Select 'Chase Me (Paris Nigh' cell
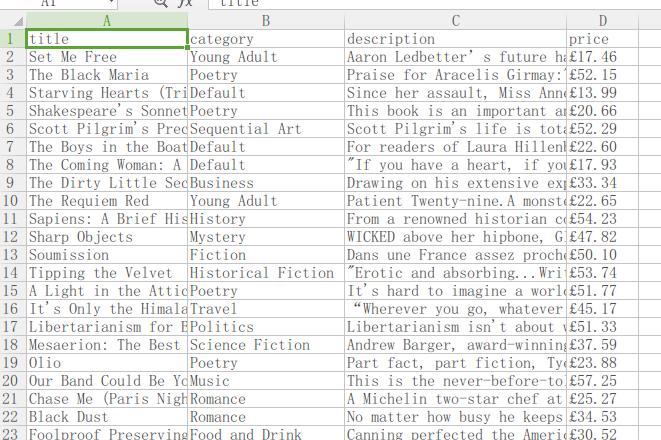The width and height of the screenshot is (661, 440). point(107,399)
